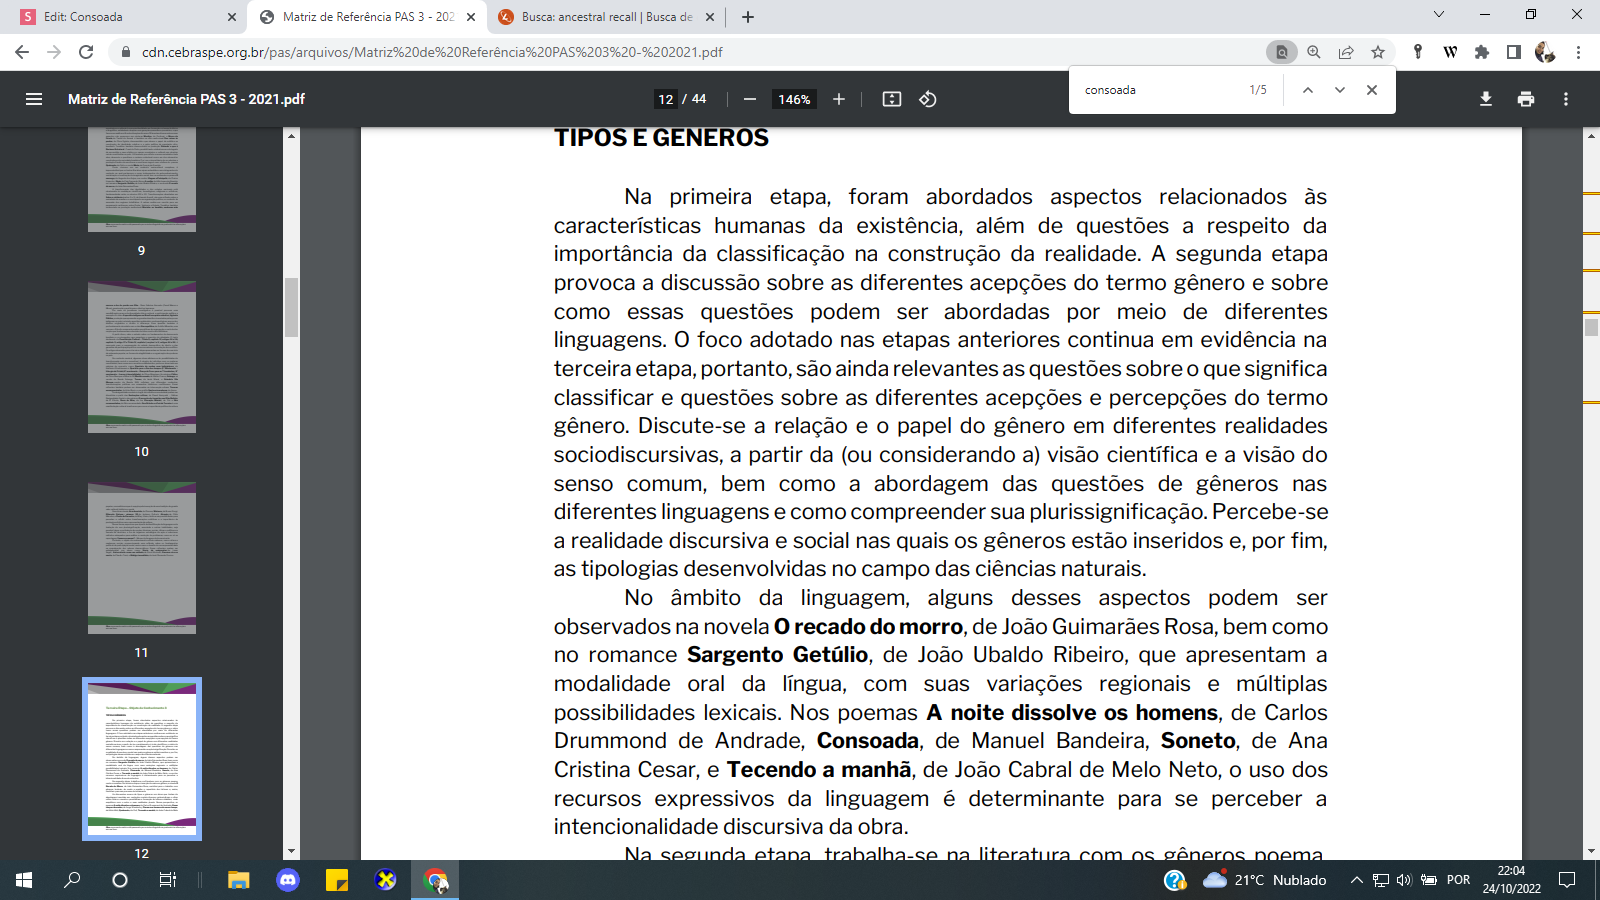Open Task View on the taskbar
The width and height of the screenshot is (1600, 900).
(168, 880)
